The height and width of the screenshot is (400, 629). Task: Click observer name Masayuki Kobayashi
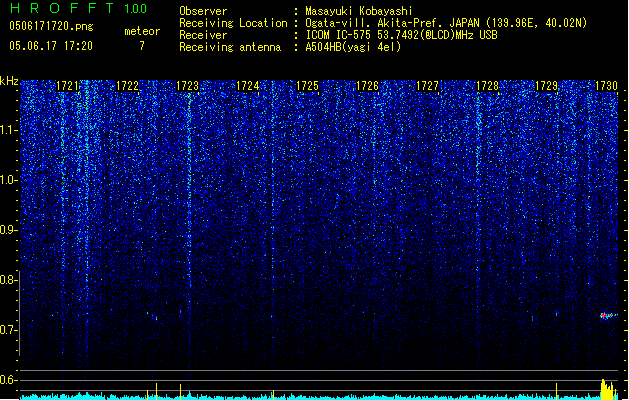pyautogui.click(x=359, y=11)
